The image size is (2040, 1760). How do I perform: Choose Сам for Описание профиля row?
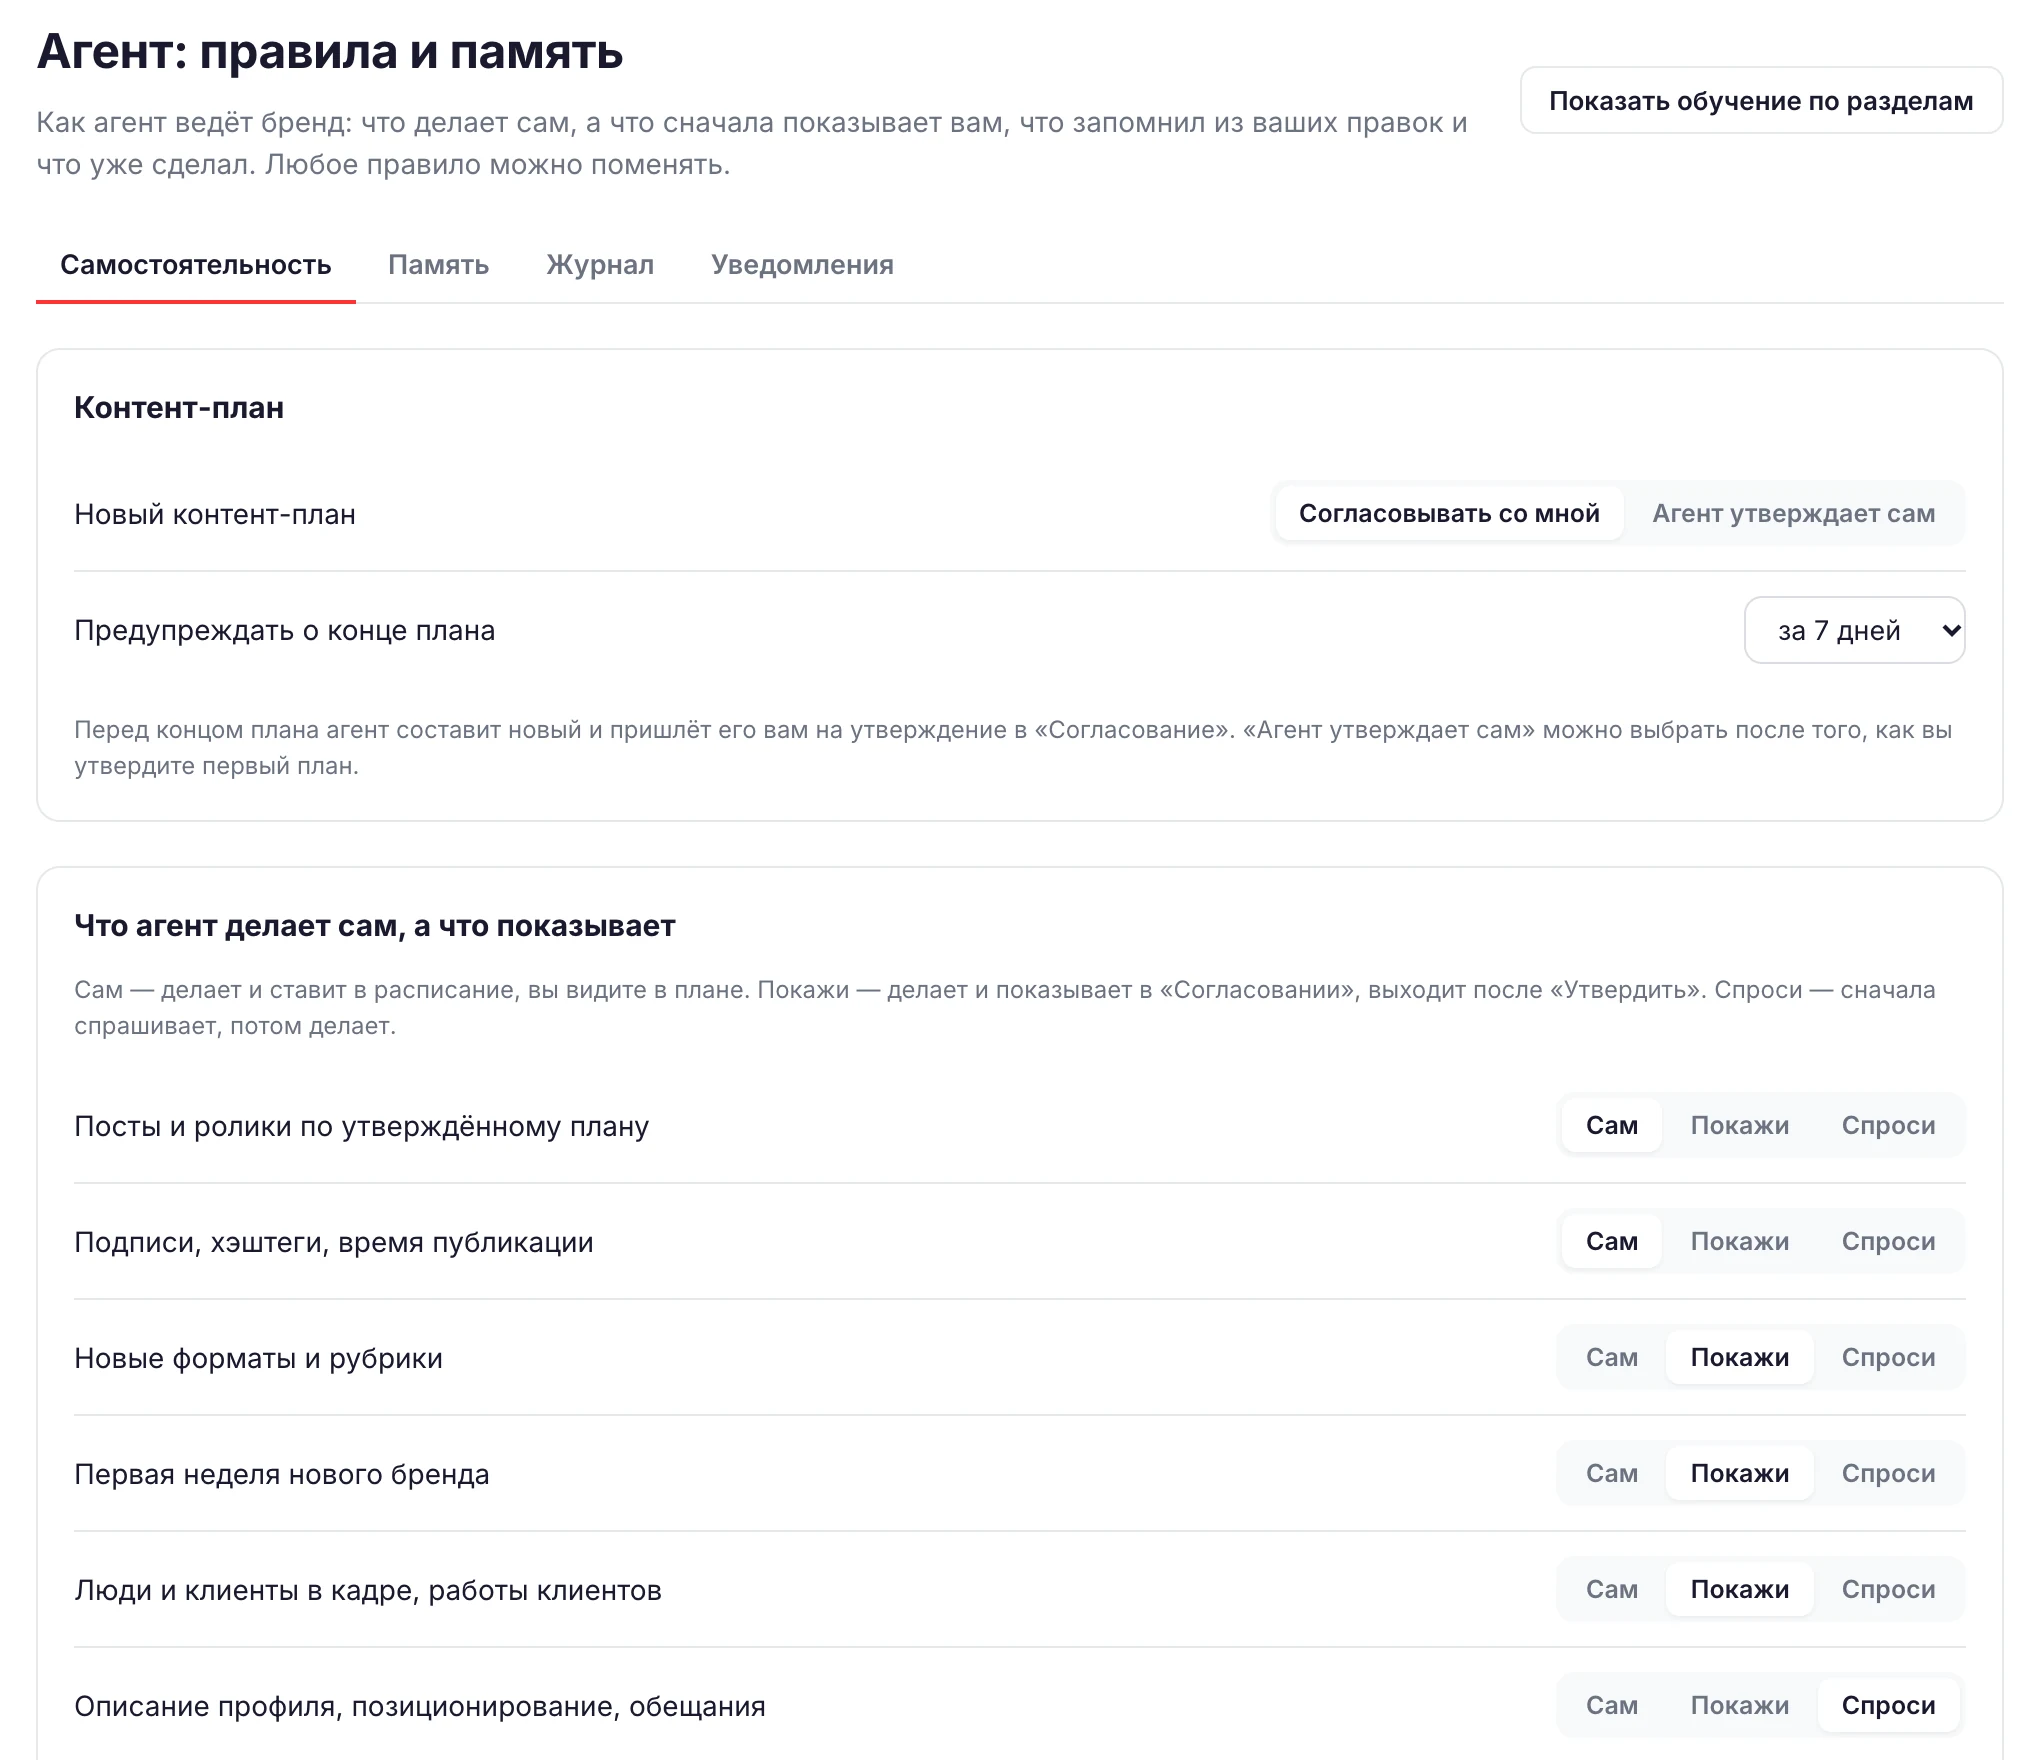click(1611, 1705)
